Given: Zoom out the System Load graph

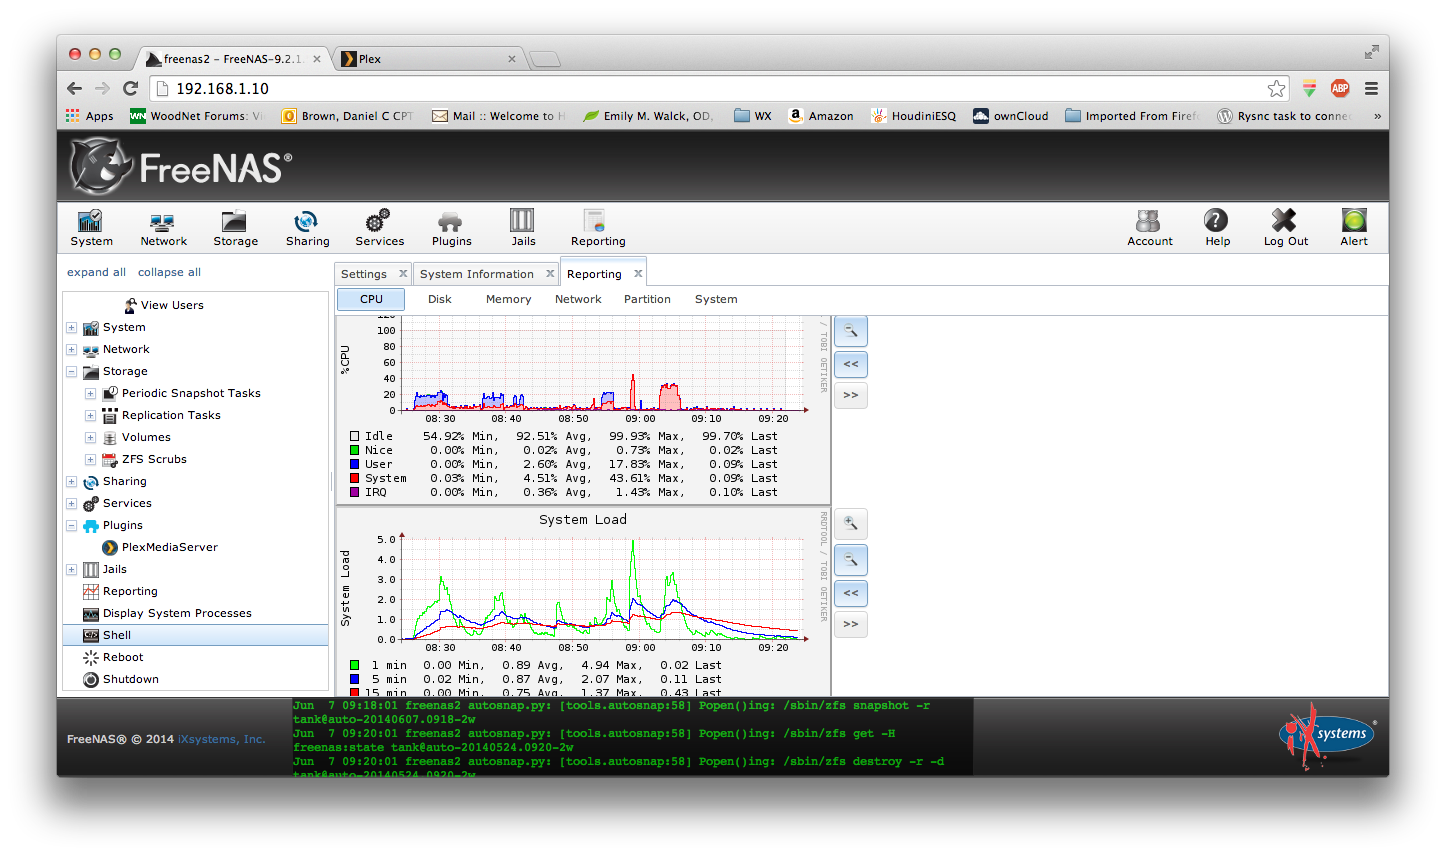Looking at the screenshot, I should click(851, 560).
